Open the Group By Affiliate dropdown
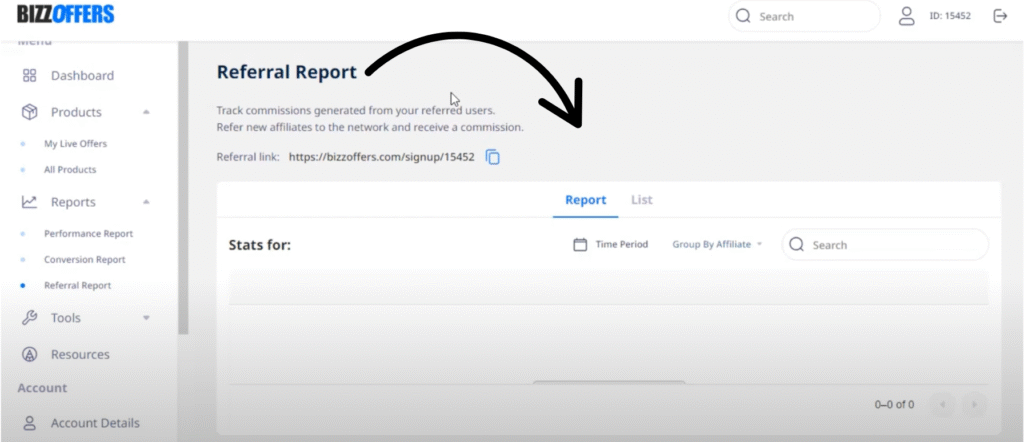The image size is (1024, 442). click(x=717, y=245)
